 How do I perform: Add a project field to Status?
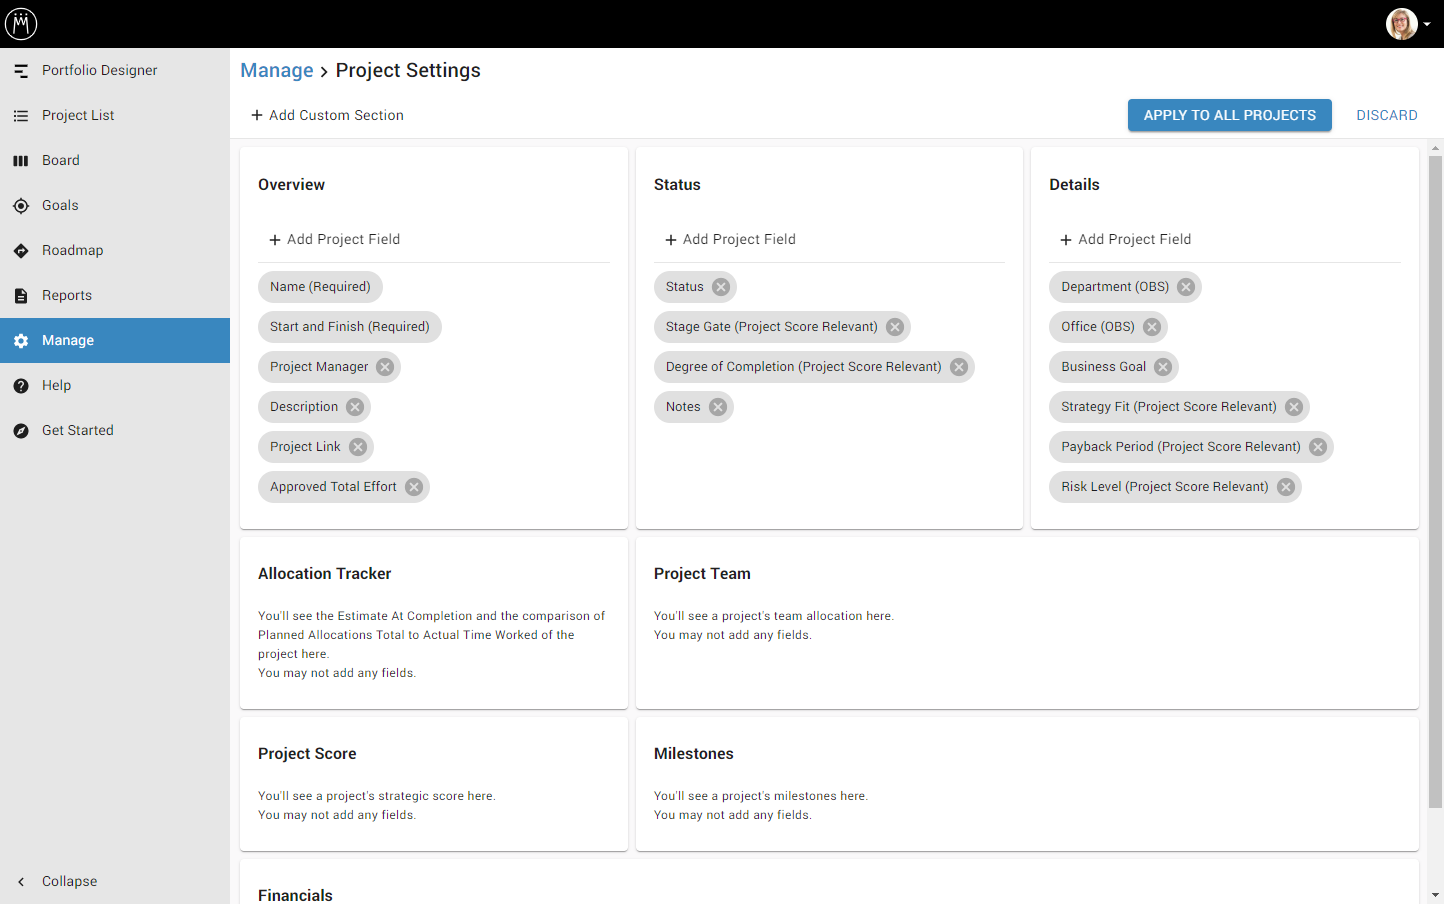tap(730, 239)
